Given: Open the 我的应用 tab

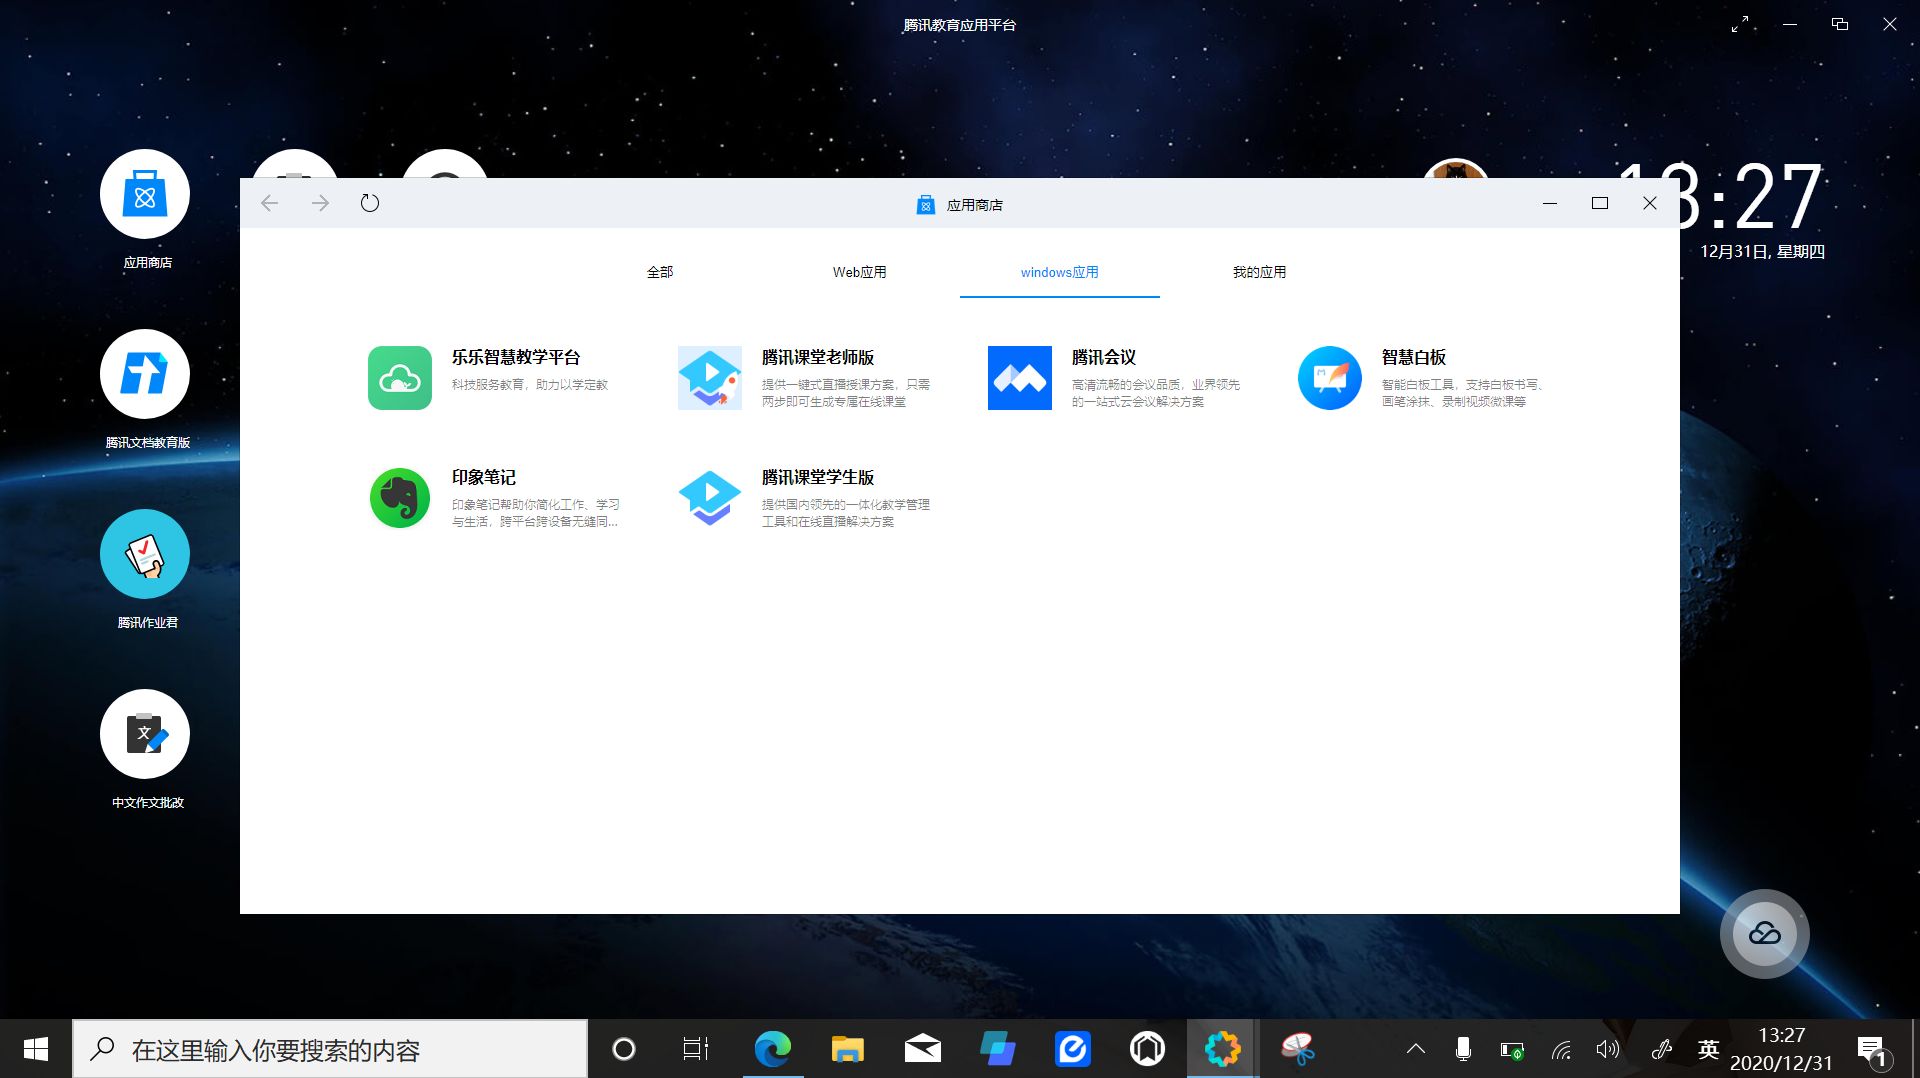Looking at the screenshot, I should point(1260,272).
